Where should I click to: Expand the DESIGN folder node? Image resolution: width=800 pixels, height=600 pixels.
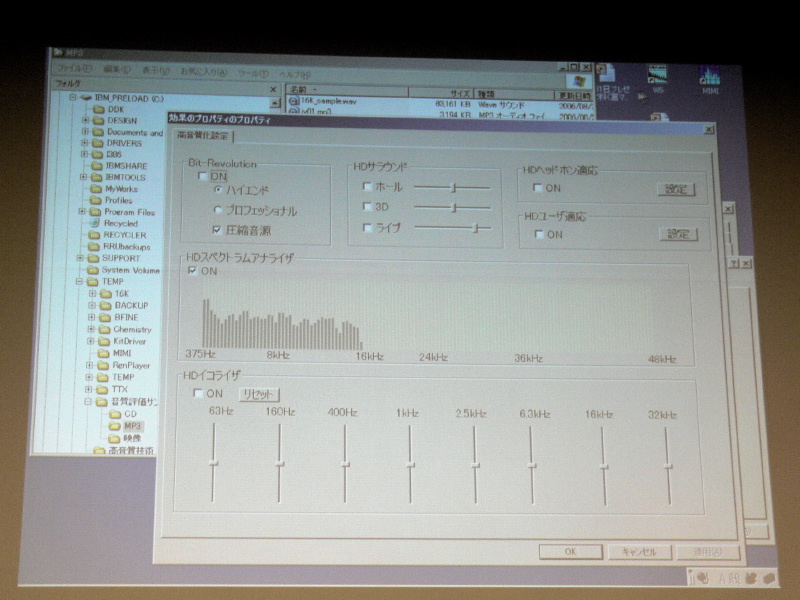[85, 120]
